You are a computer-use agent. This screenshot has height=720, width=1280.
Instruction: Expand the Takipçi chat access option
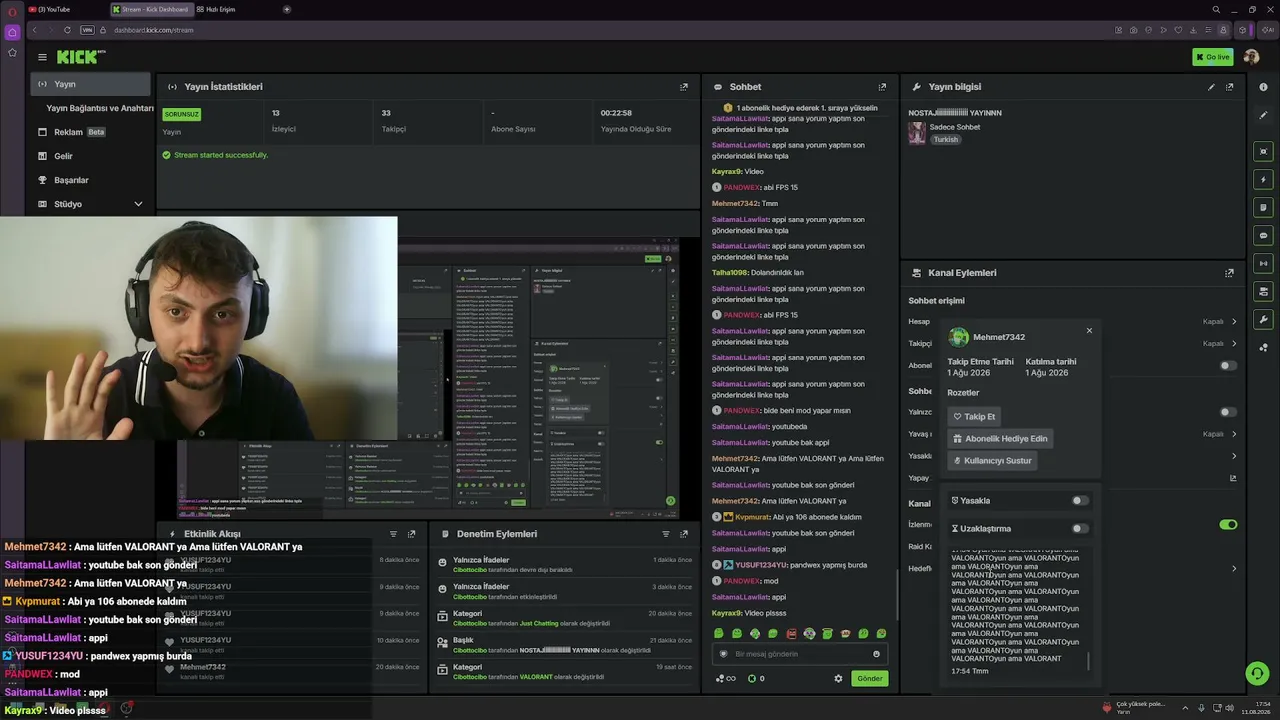pos(1234,343)
